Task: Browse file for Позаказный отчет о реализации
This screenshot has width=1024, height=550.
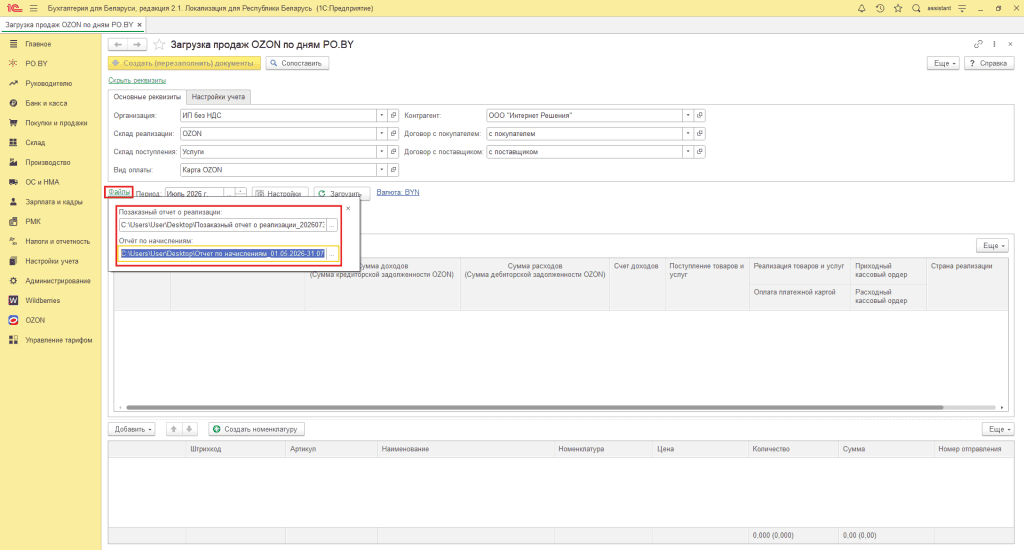Action: [x=332, y=225]
